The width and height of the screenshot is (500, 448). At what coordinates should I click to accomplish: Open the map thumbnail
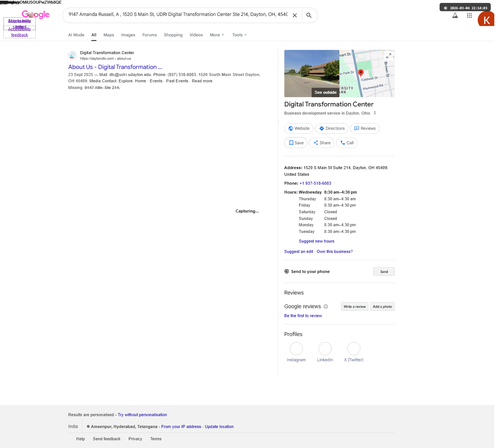click(367, 73)
